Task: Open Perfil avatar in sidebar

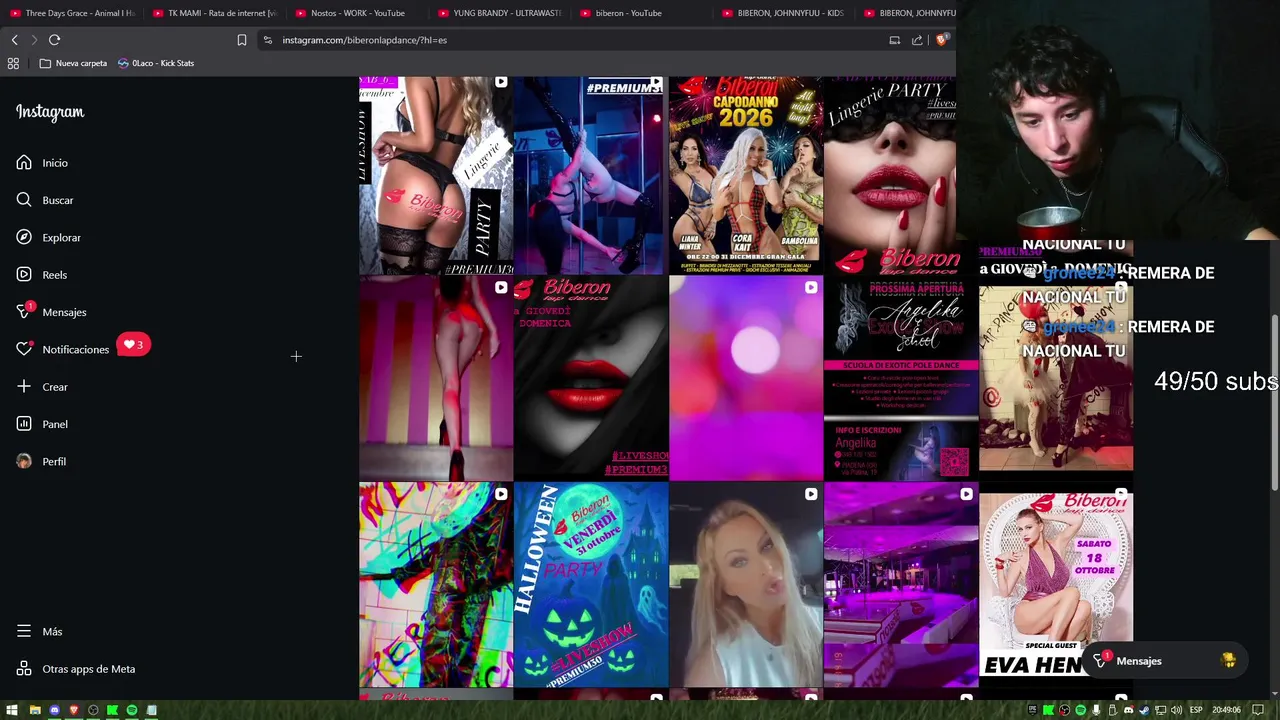Action: 24,461
